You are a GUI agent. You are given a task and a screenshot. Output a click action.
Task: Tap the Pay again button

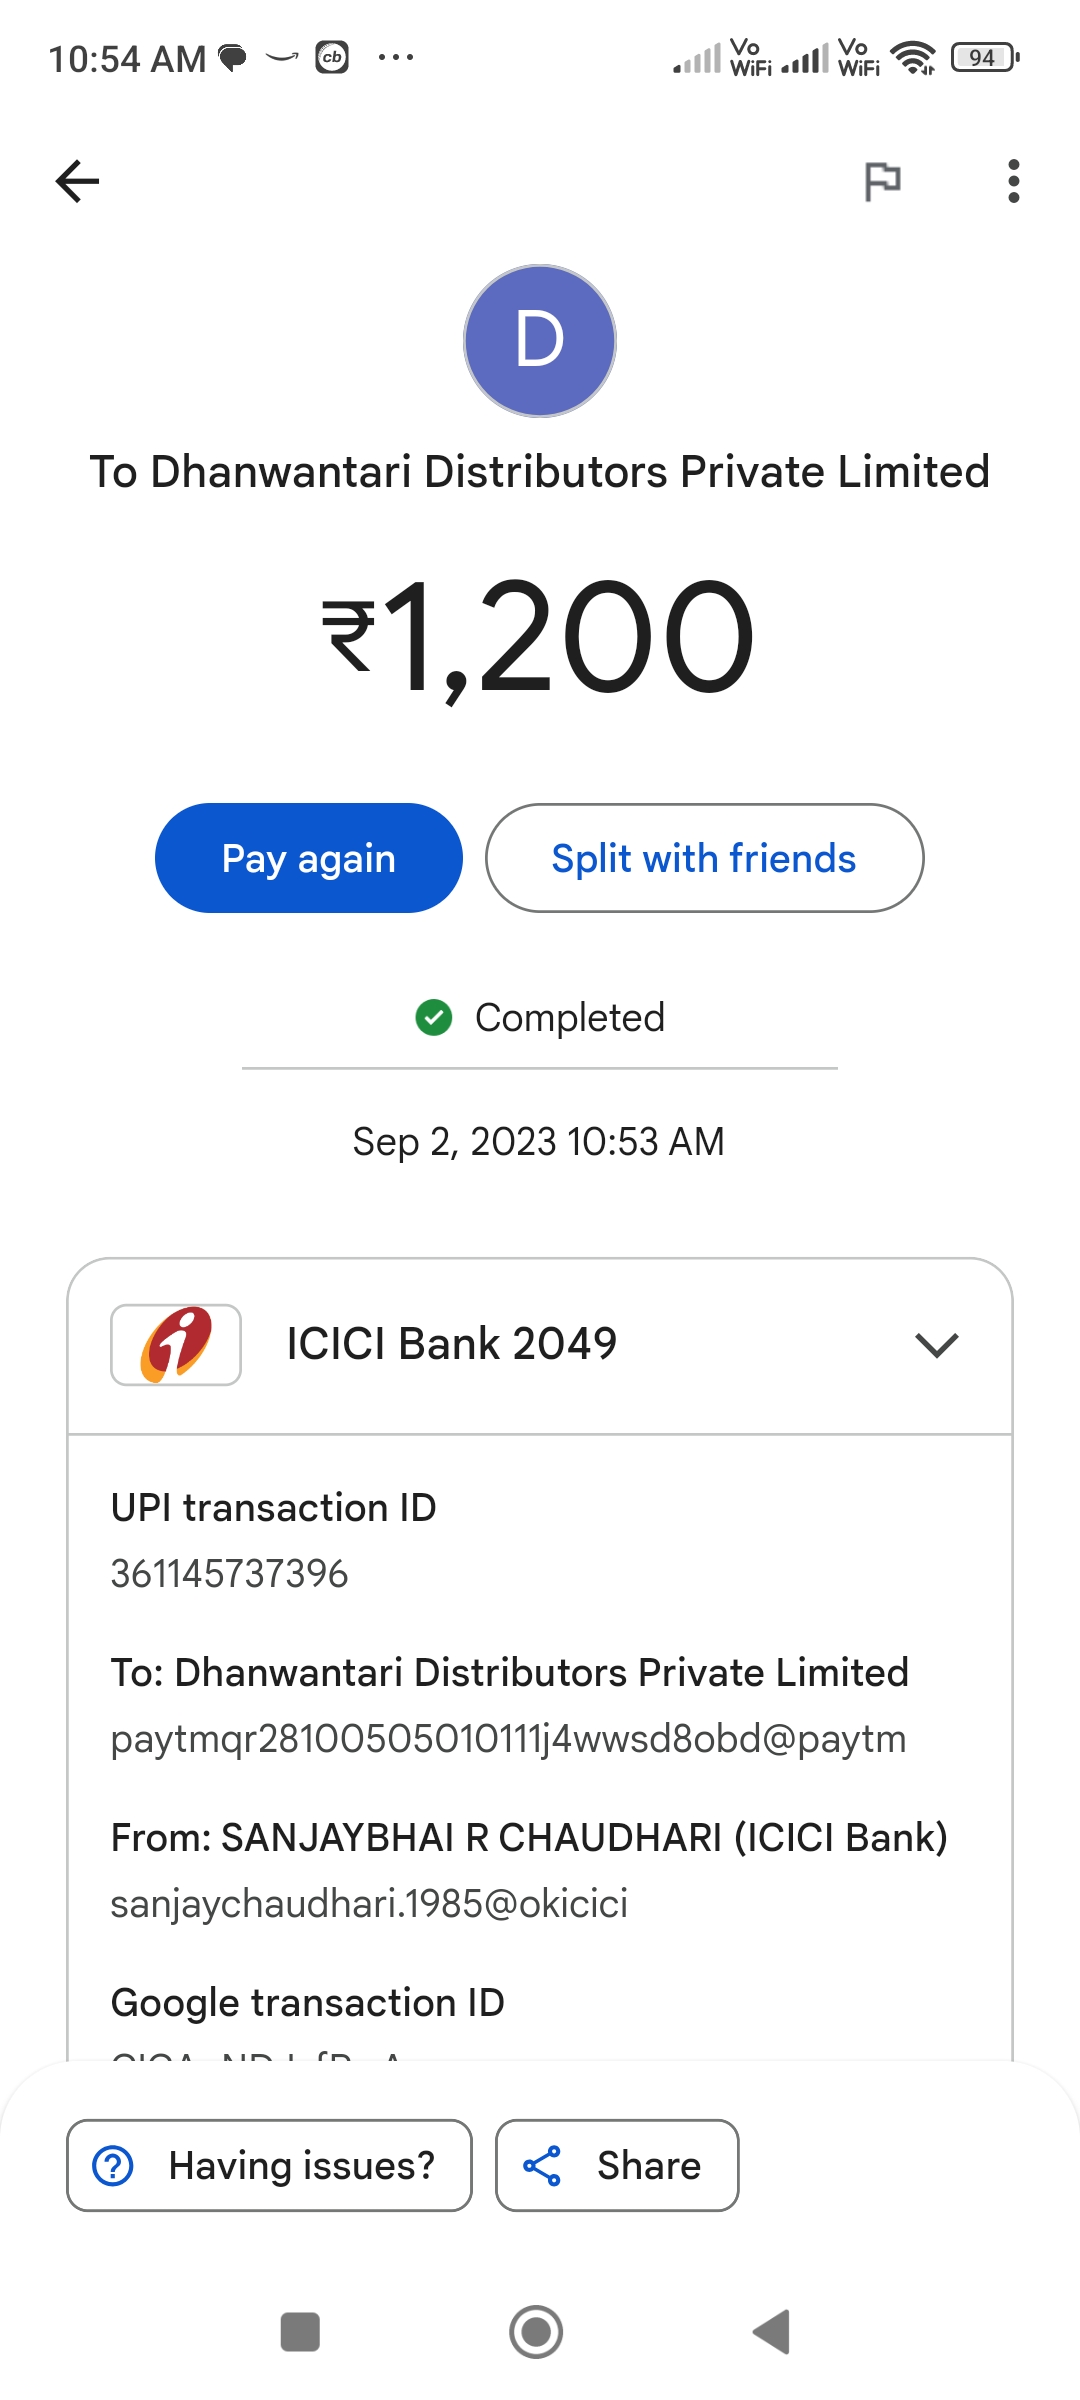[309, 858]
